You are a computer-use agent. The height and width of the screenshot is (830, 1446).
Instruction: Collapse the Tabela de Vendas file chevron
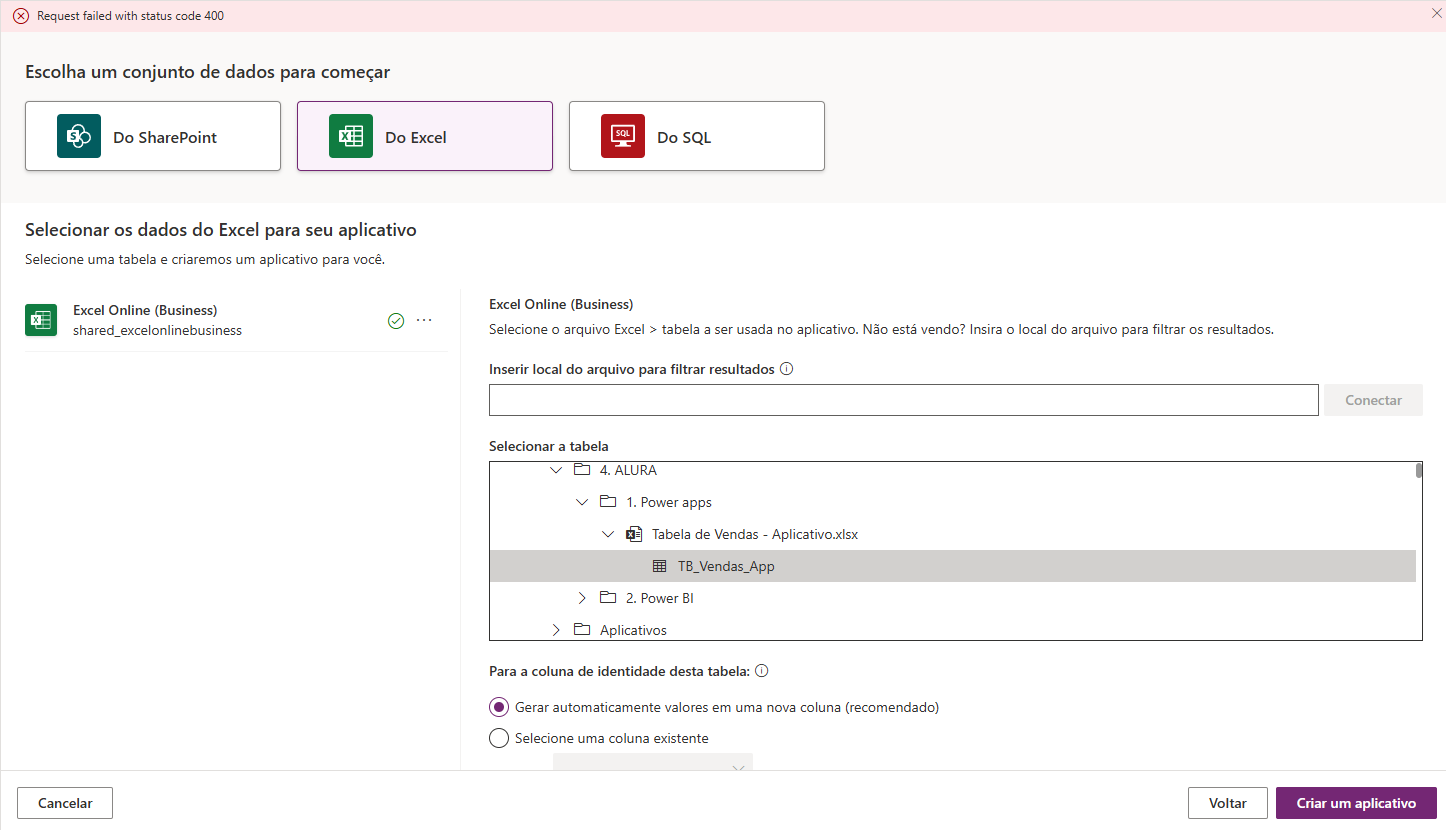[x=608, y=534]
